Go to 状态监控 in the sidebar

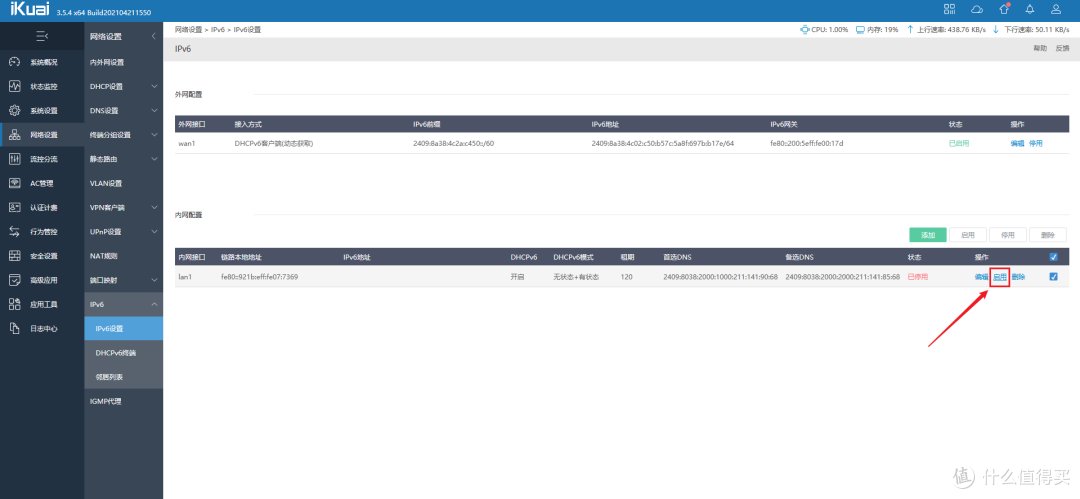click(42, 86)
